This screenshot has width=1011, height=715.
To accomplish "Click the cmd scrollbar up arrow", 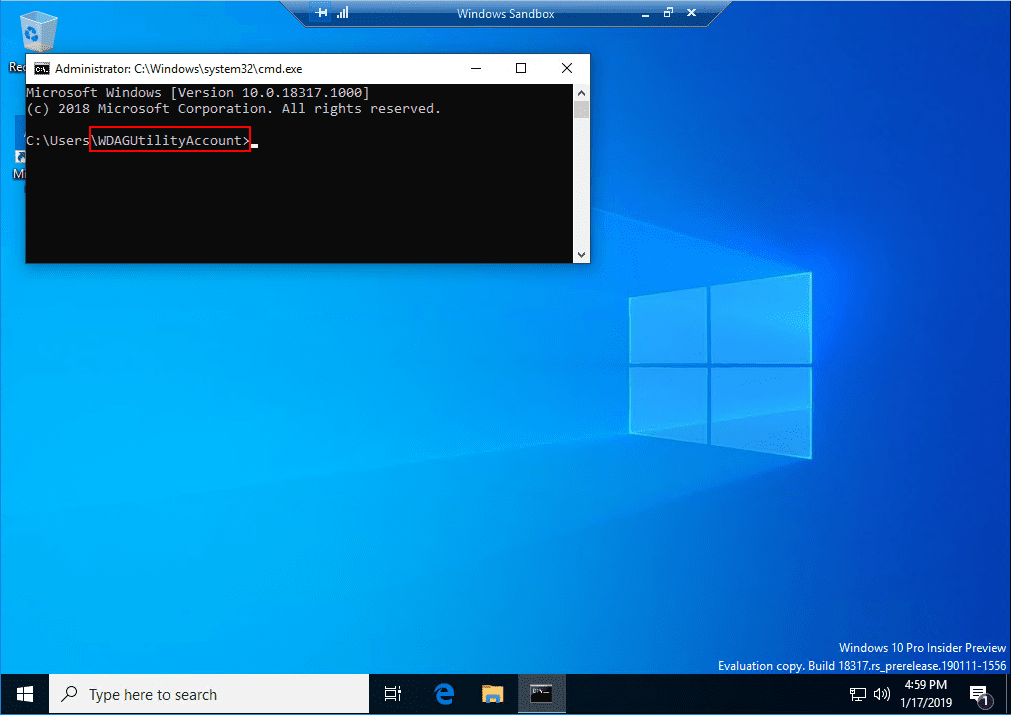I will 582,93.
